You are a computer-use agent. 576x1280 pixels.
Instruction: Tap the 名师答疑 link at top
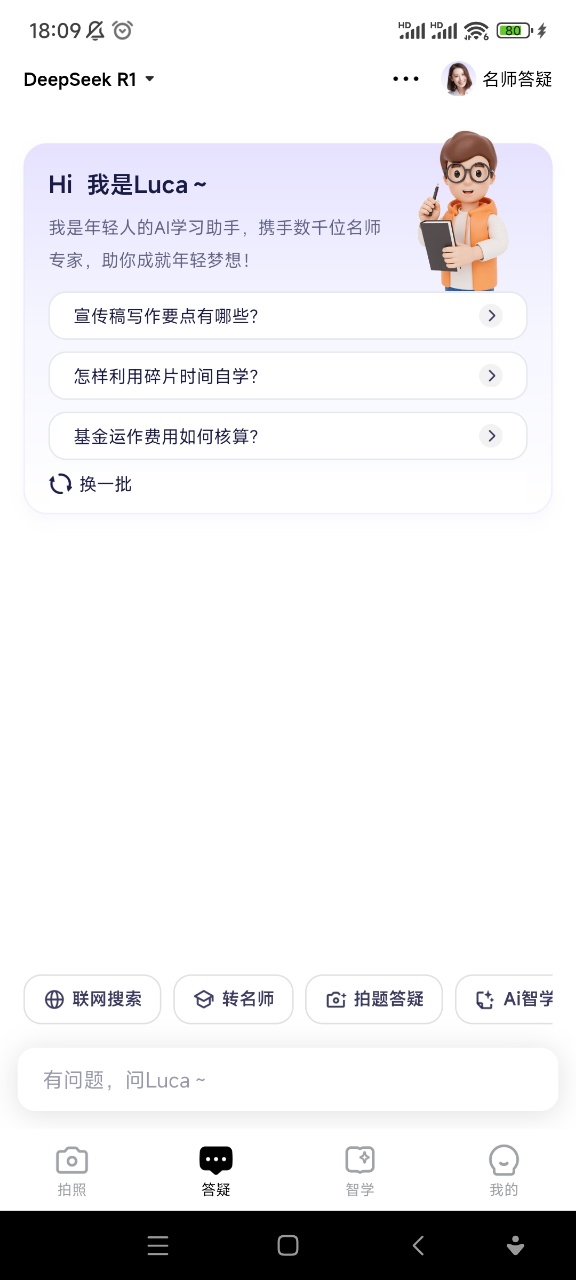coord(517,79)
